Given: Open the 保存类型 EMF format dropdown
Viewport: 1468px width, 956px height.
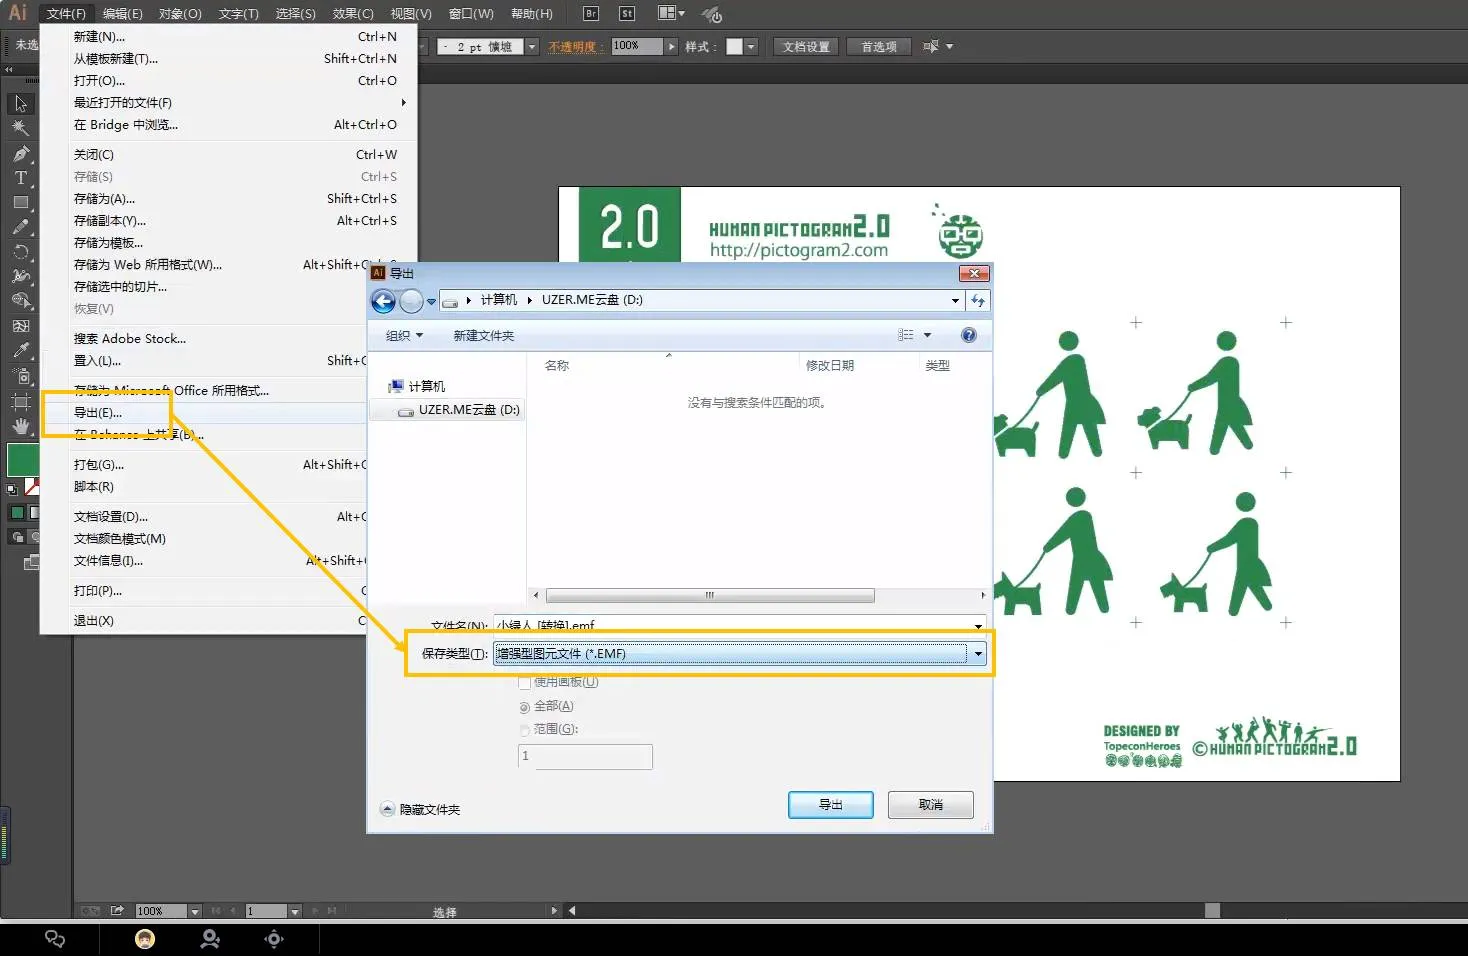Looking at the screenshot, I should (740, 654).
